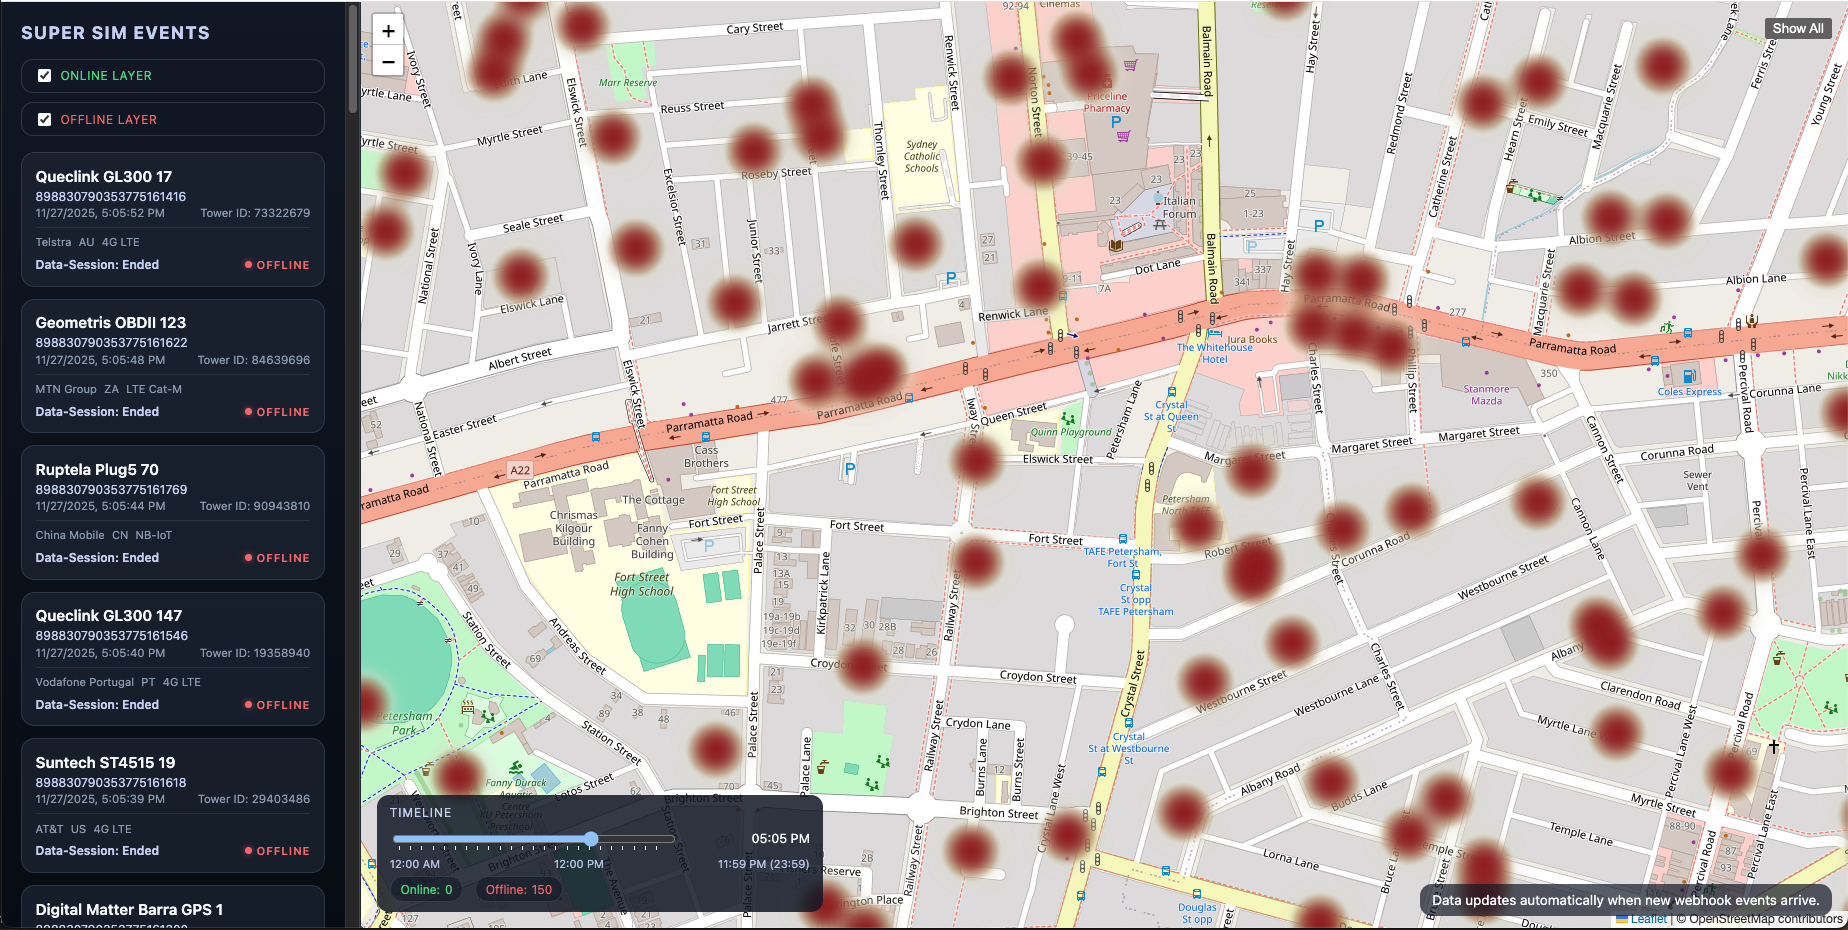This screenshot has height=930, width=1848.
Task: Select the Geometris OBDII 123 device card
Action: (x=172, y=366)
